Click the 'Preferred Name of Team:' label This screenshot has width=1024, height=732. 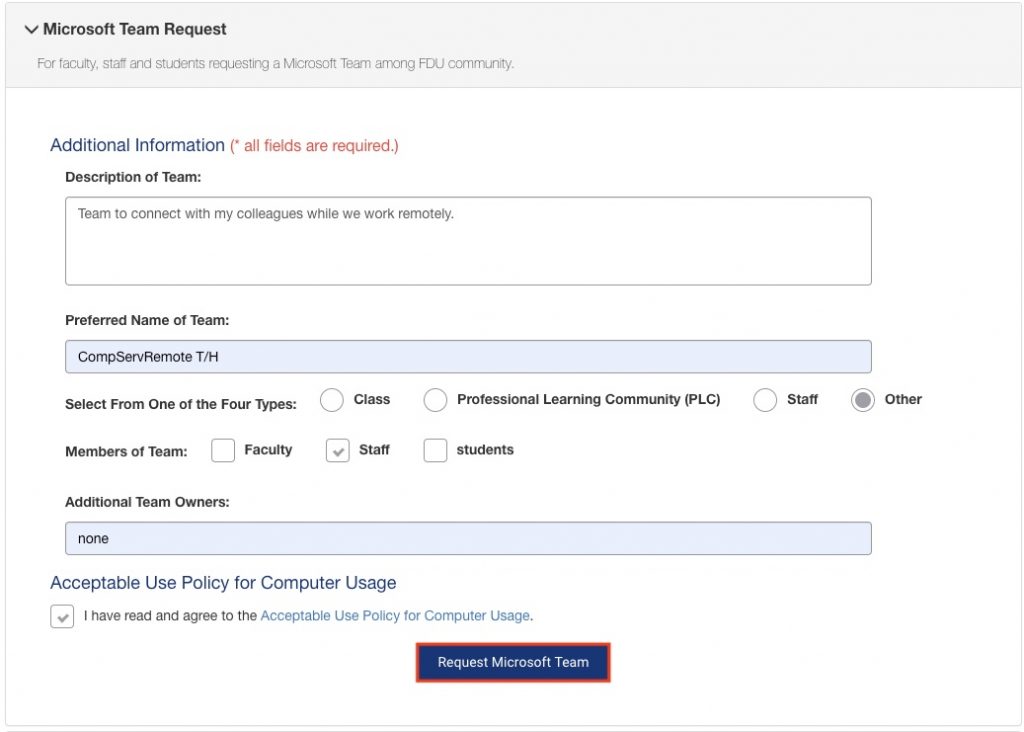pyautogui.click(x=147, y=320)
